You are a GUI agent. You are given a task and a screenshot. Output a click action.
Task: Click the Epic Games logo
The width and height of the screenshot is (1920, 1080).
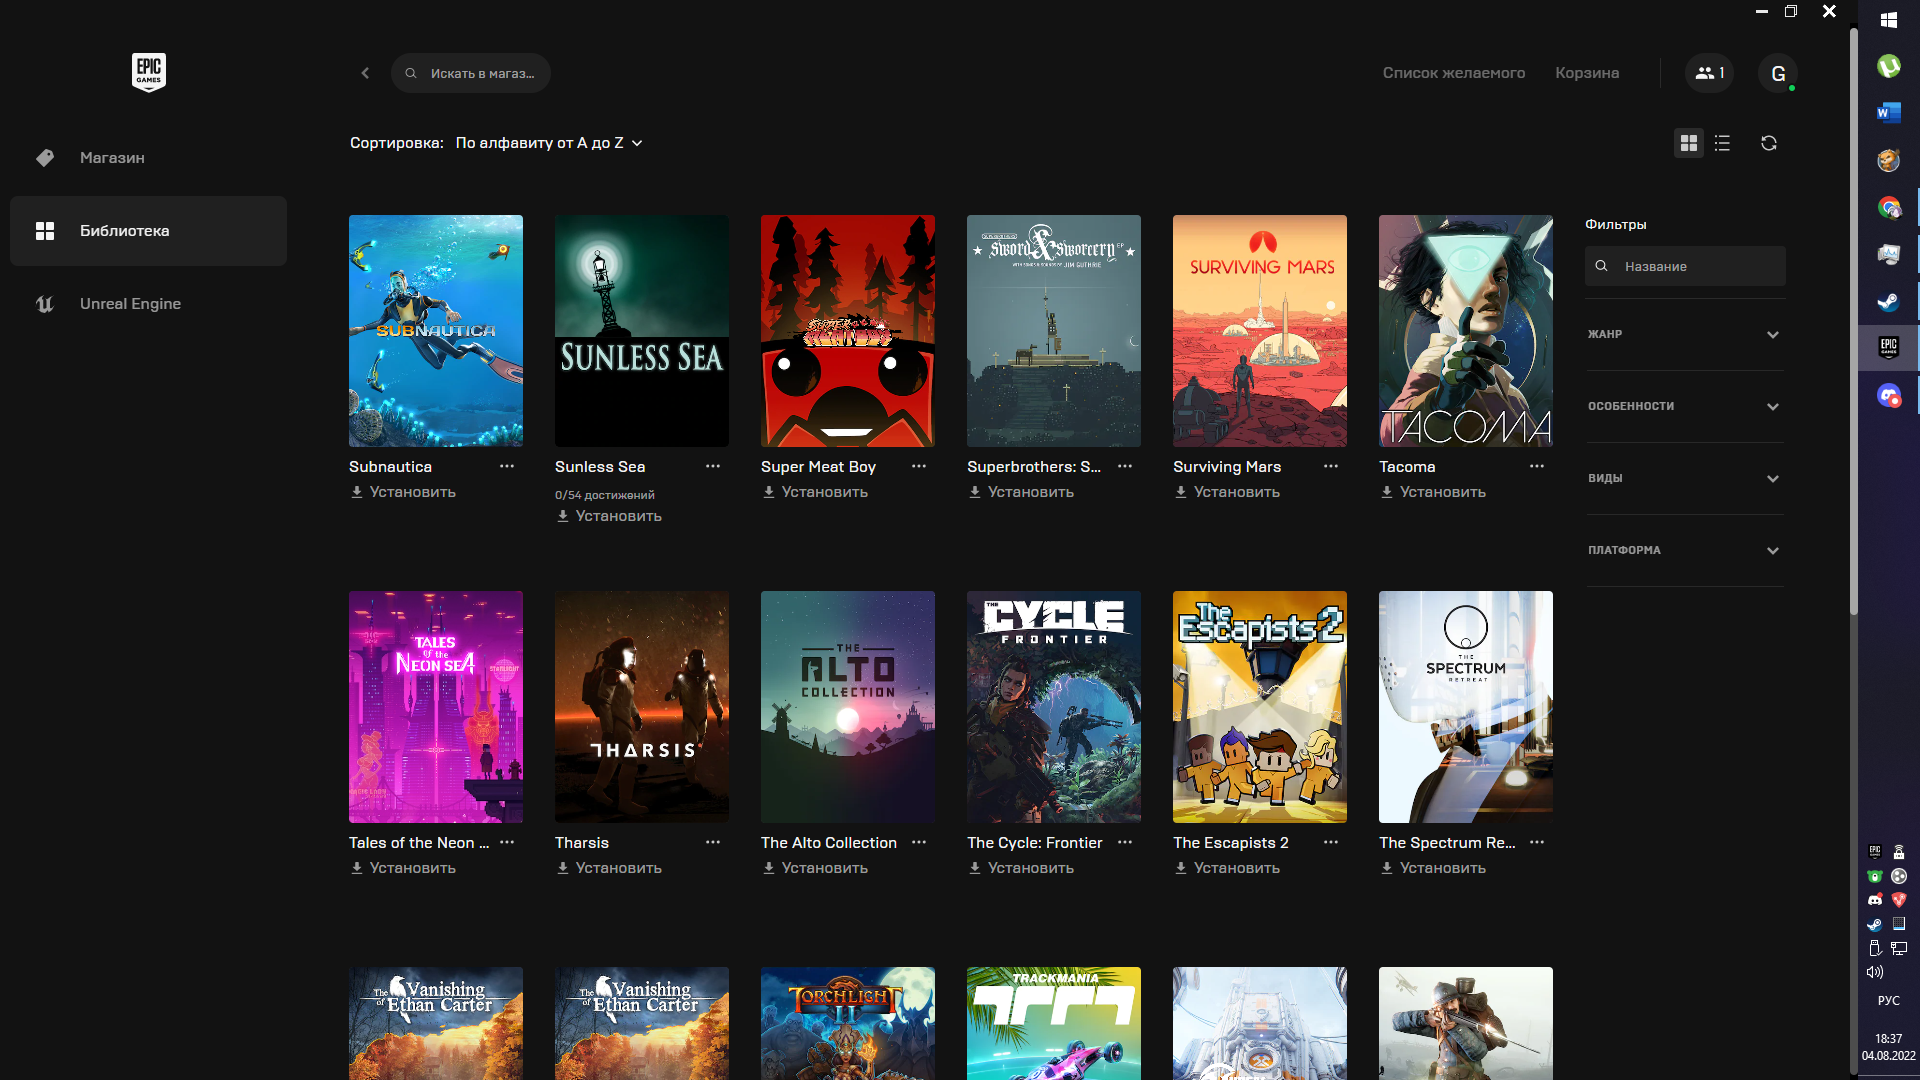(x=149, y=72)
